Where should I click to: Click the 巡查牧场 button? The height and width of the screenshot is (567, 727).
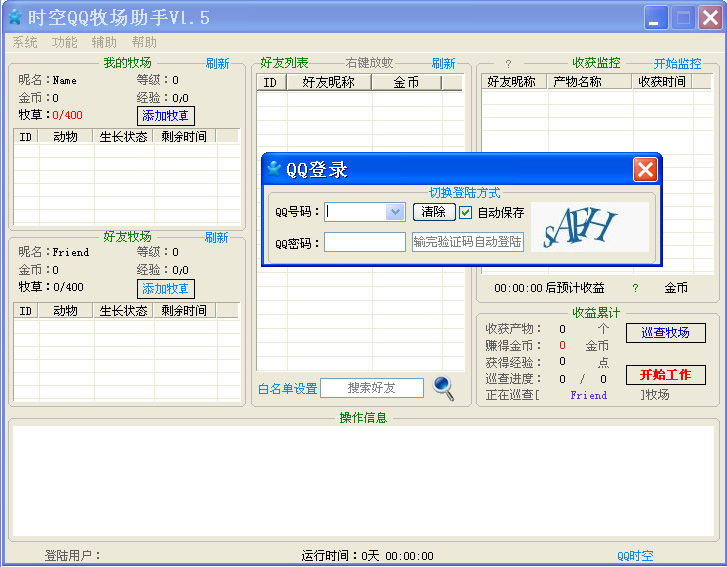[x=665, y=332]
